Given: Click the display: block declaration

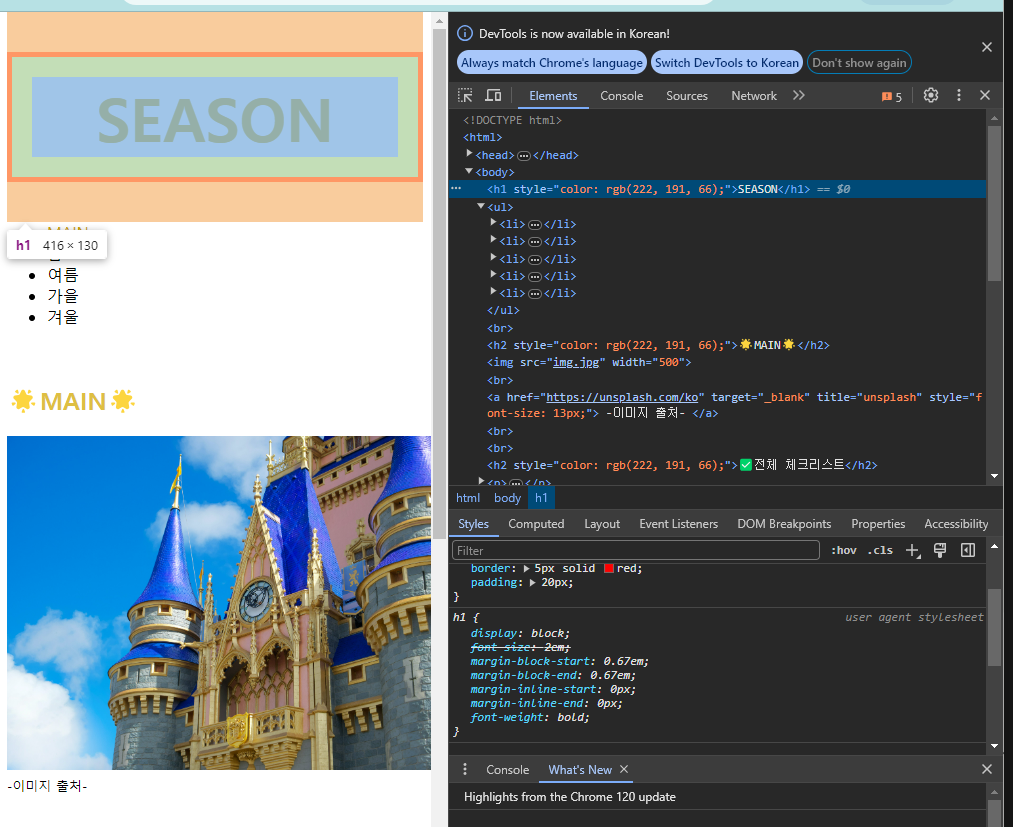Looking at the screenshot, I should [x=520, y=633].
